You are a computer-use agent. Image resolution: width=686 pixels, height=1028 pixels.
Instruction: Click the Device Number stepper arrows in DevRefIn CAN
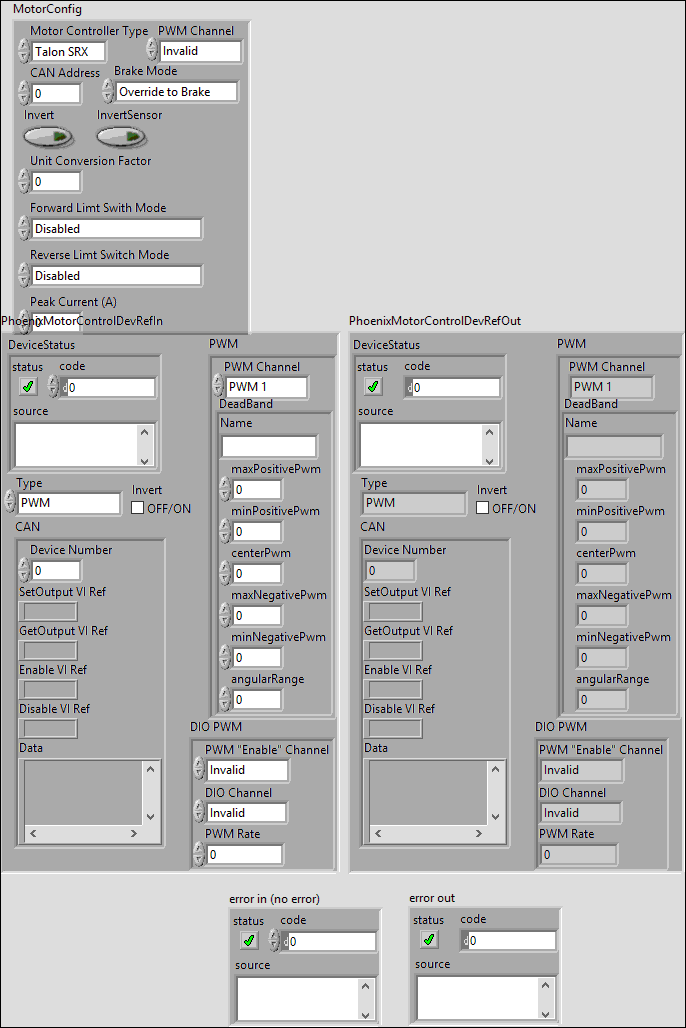point(24,570)
